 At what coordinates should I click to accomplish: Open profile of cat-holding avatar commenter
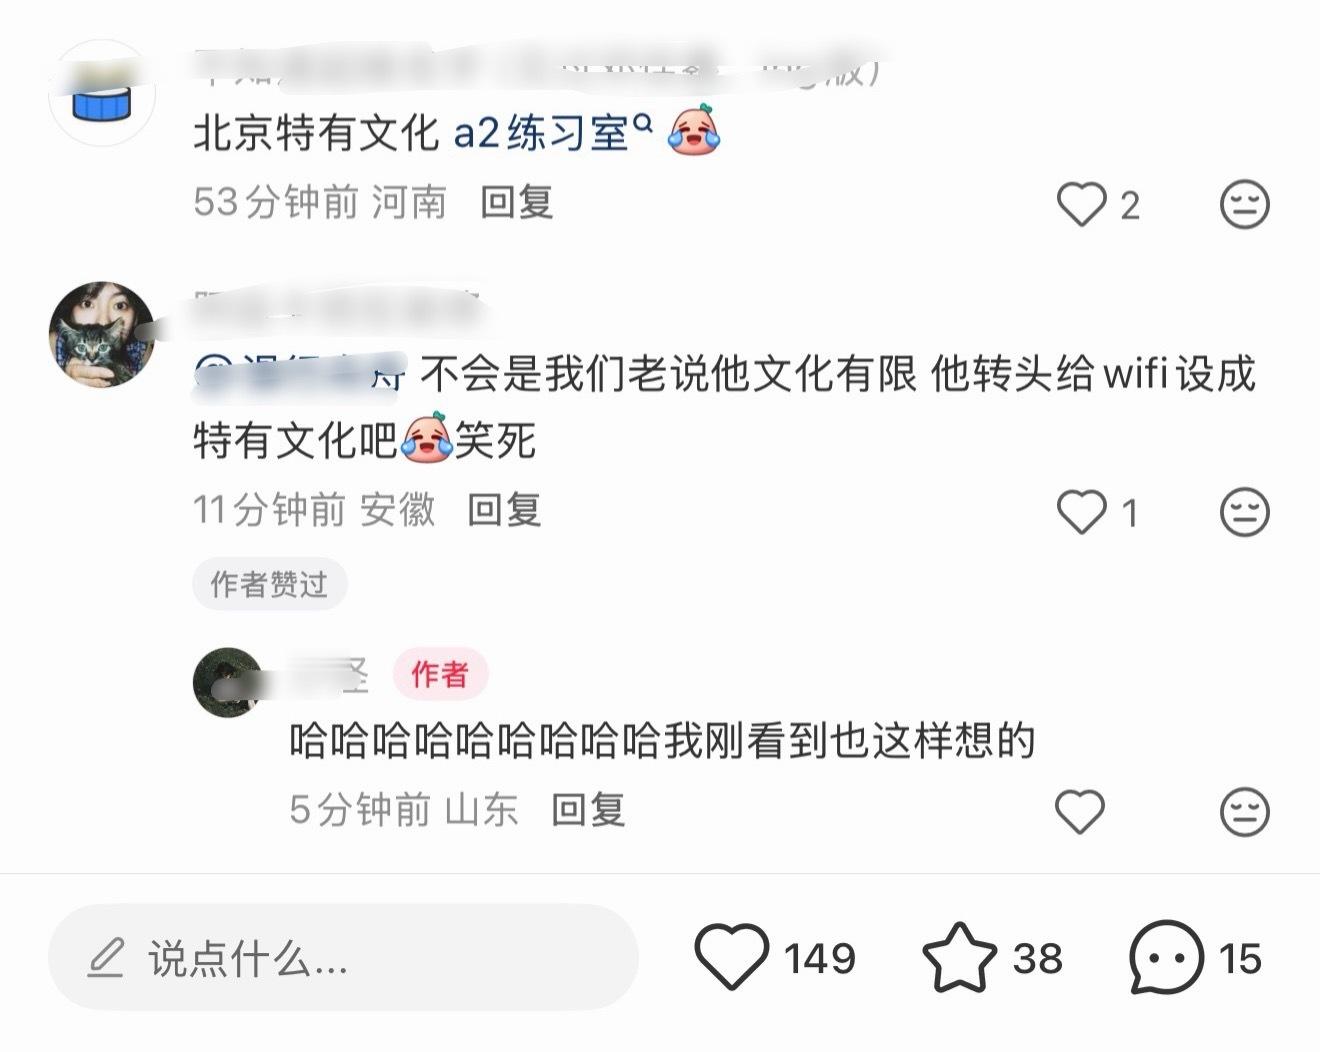102,334
